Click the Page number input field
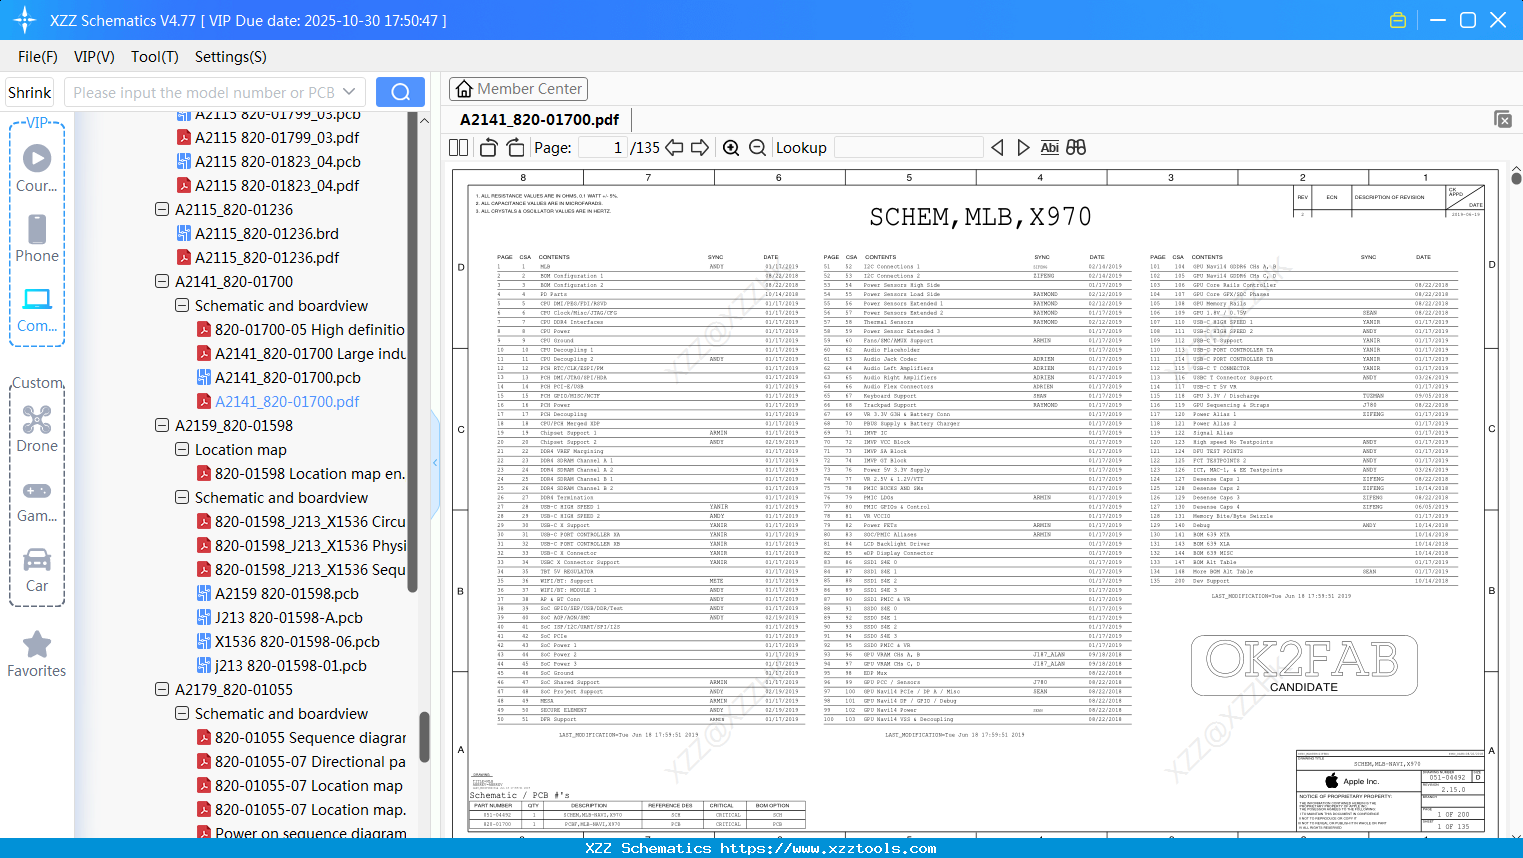1523x858 pixels. tap(603, 148)
